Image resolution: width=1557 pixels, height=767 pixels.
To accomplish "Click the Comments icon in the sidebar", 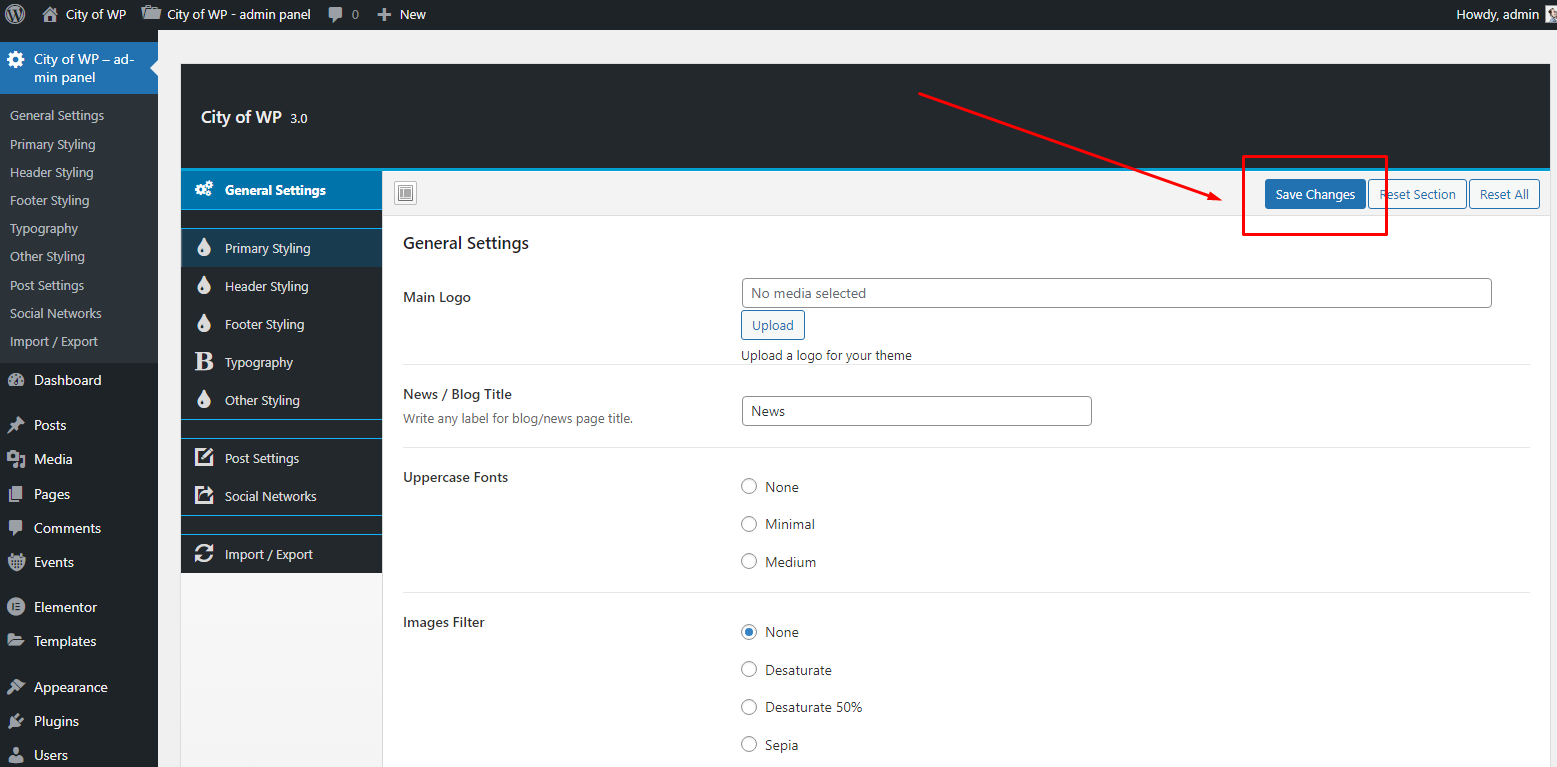I will (15, 528).
